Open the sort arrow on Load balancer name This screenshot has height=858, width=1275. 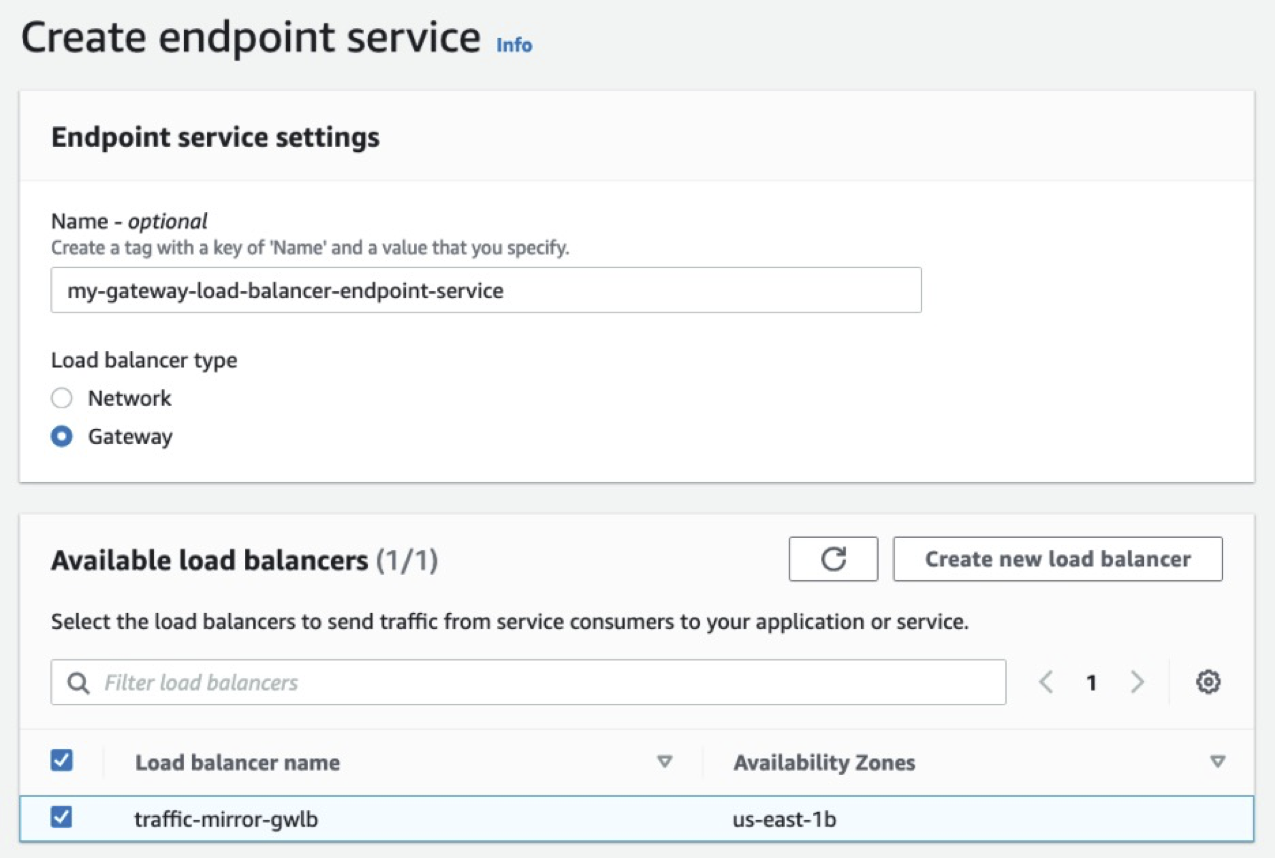pos(664,762)
